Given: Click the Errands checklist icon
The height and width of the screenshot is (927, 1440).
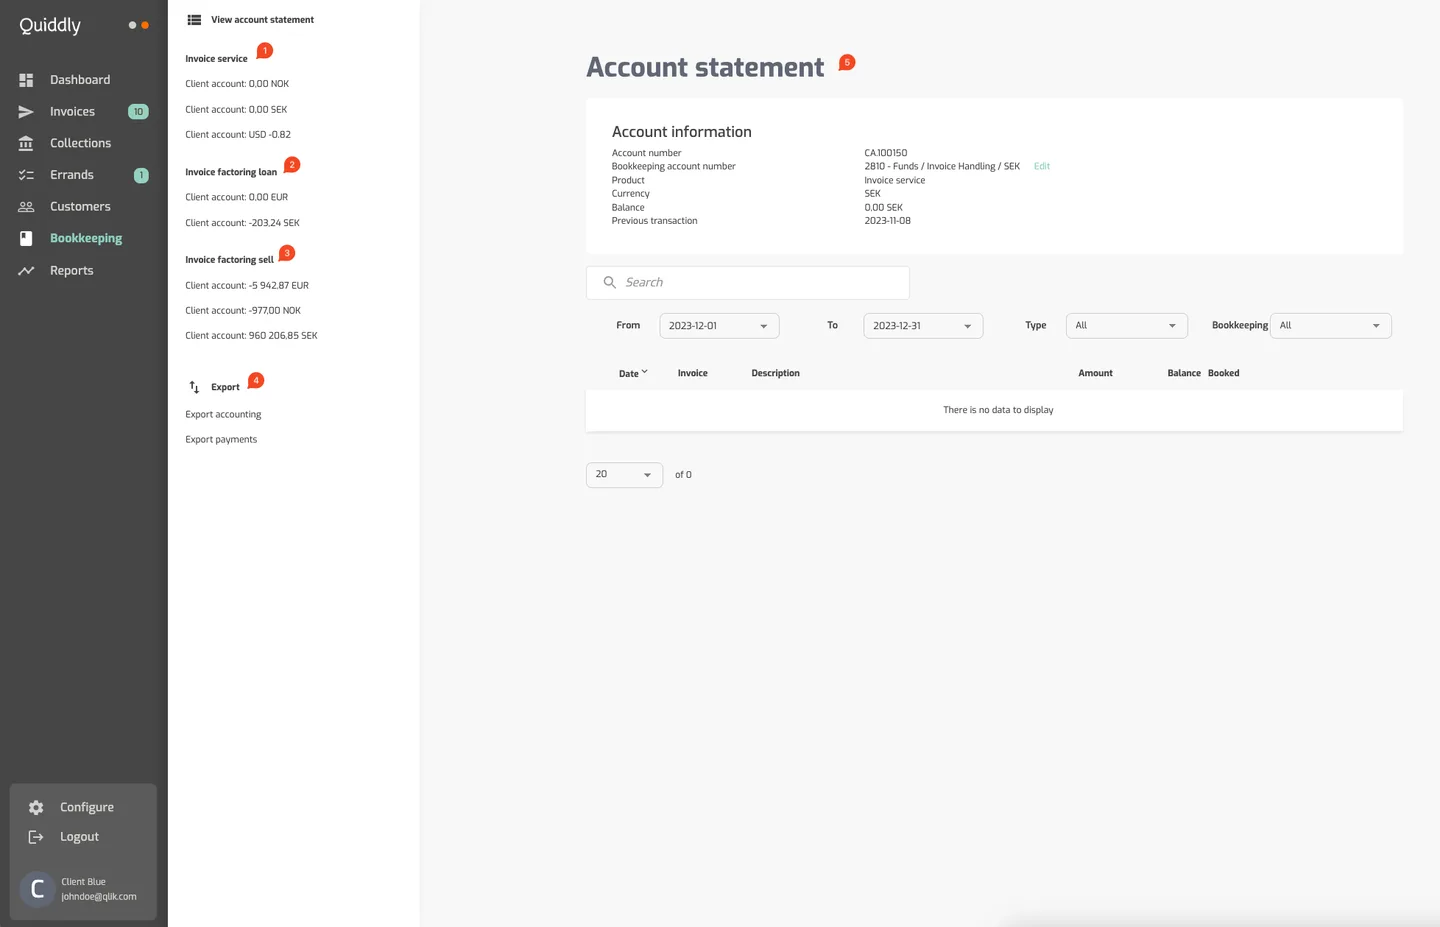Looking at the screenshot, I should 26,175.
